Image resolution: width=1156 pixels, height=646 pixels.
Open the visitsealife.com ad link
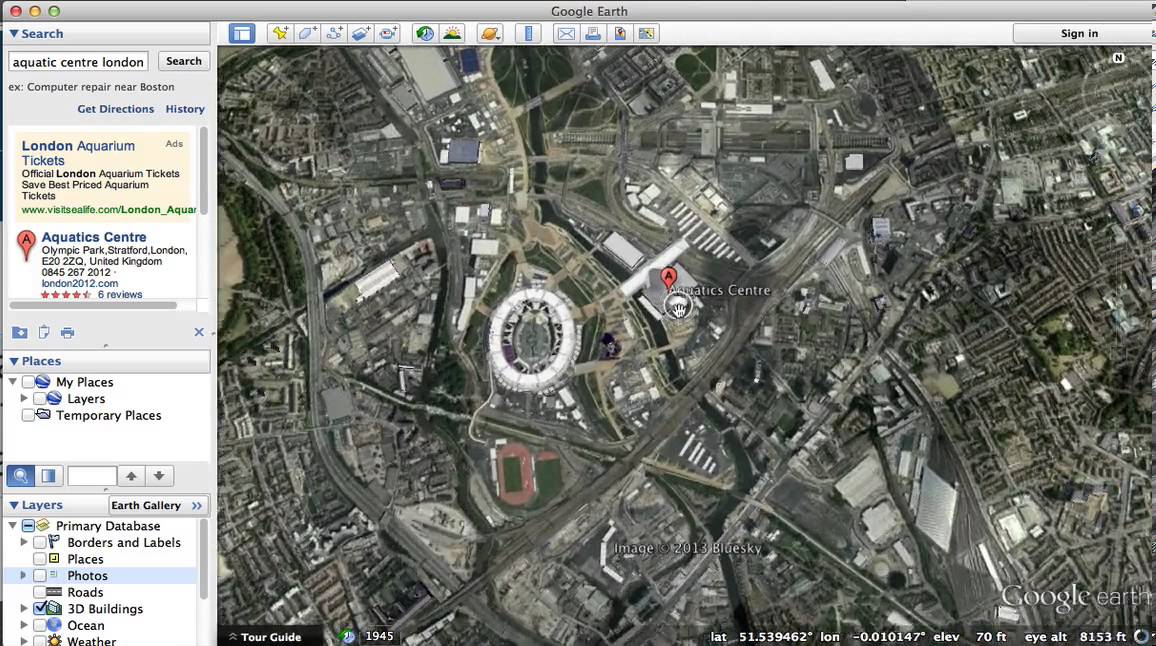108,210
